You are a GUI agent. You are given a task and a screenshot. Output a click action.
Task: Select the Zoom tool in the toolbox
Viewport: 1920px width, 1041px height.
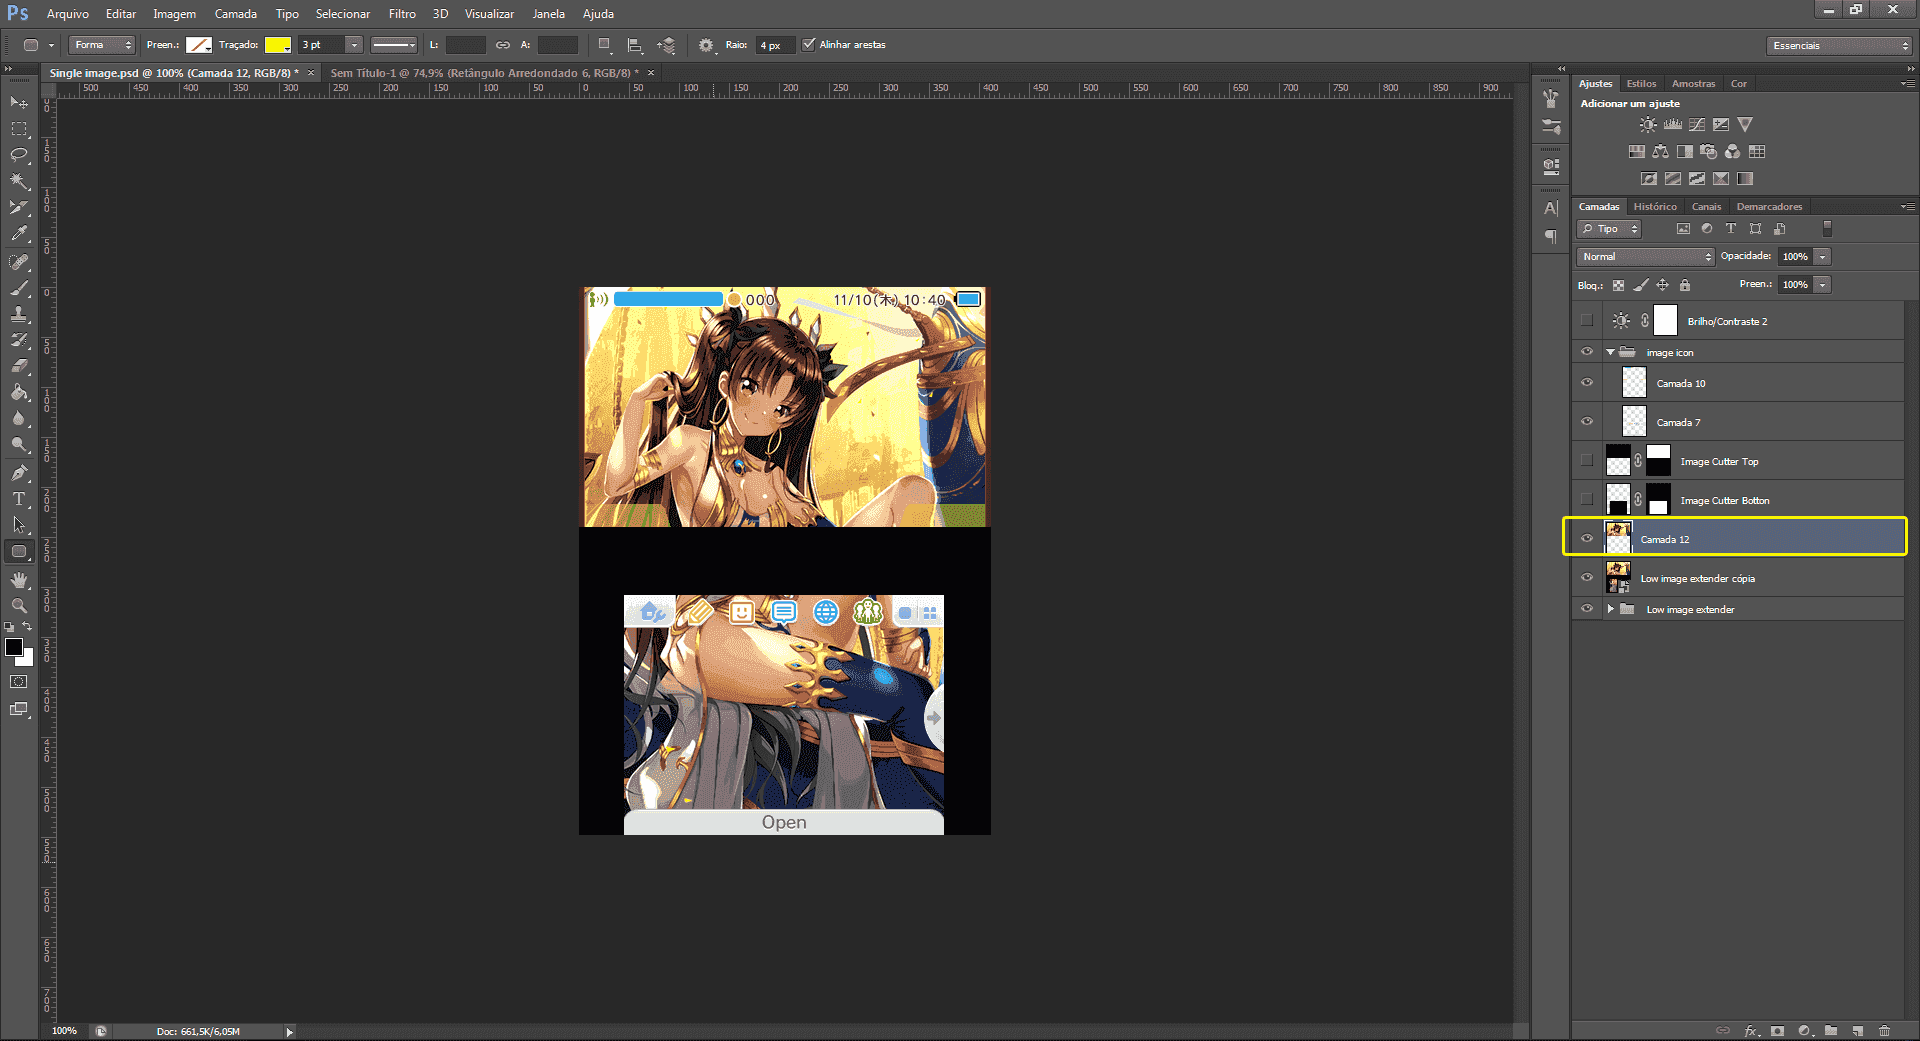point(19,606)
